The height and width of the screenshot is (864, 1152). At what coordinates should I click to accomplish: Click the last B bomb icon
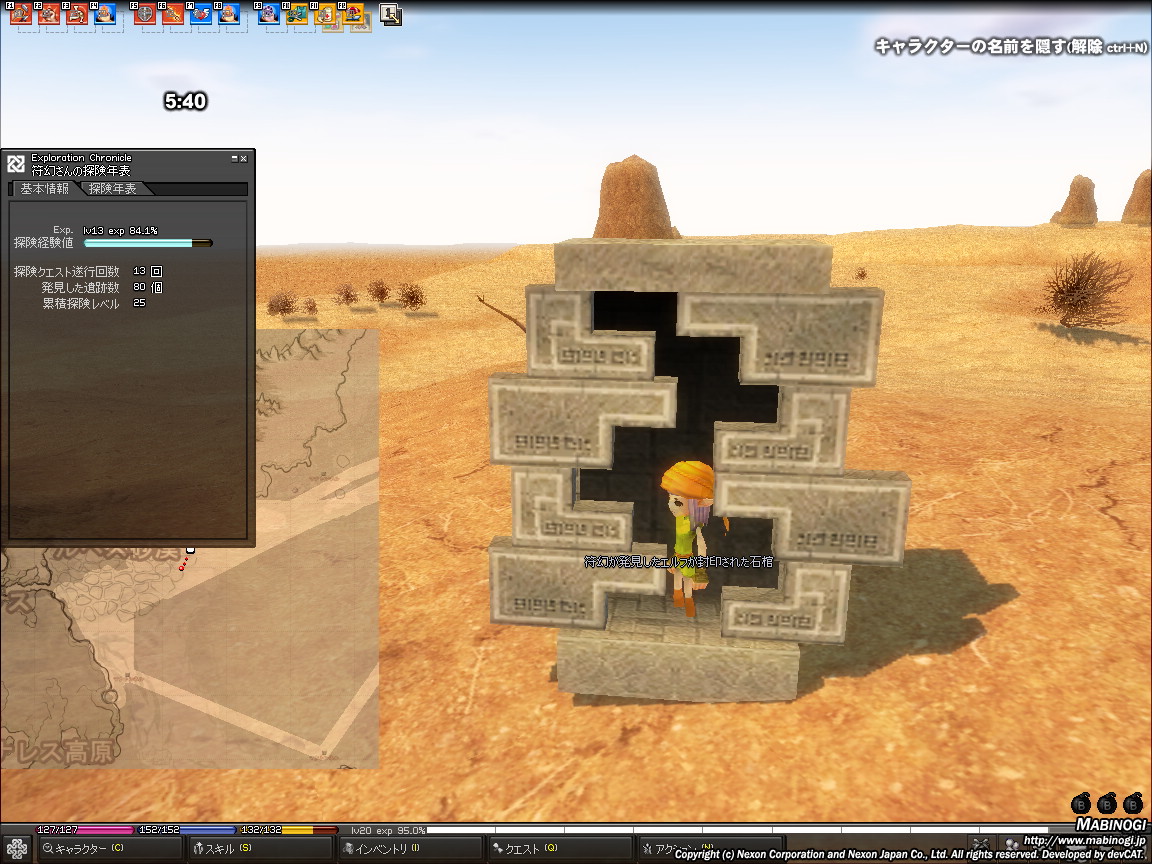pyautogui.click(x=1133, y=803)
